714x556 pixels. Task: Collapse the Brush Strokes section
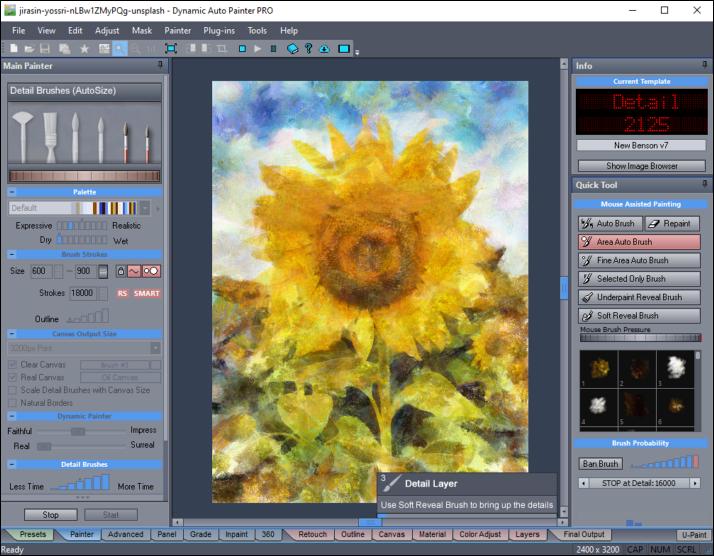point(12,254)
